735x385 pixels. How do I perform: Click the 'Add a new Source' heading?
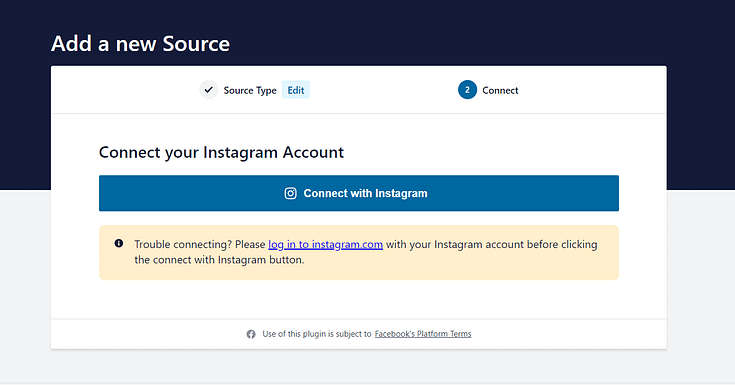[x=141, y=44]
